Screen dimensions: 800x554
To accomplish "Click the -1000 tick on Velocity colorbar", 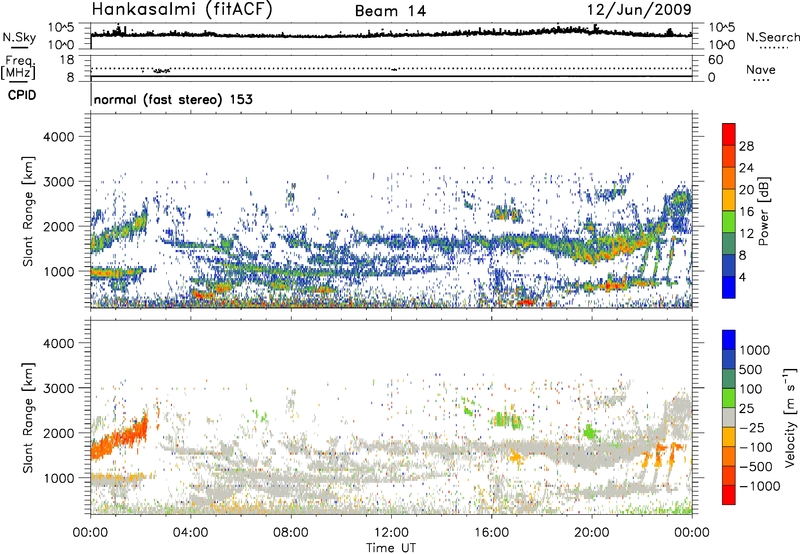I will pyautogui.click(x=759, y=486).
